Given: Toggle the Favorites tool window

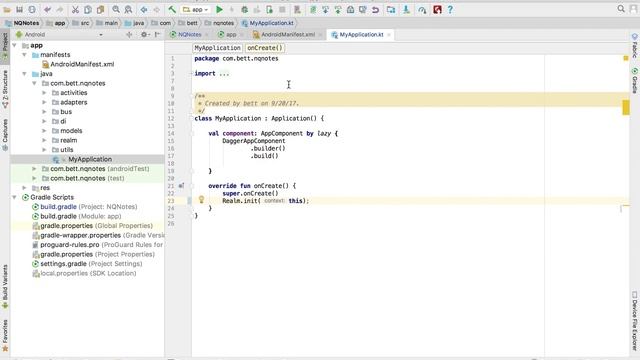Looking at the screenshot, I should (x=5, y=335).
